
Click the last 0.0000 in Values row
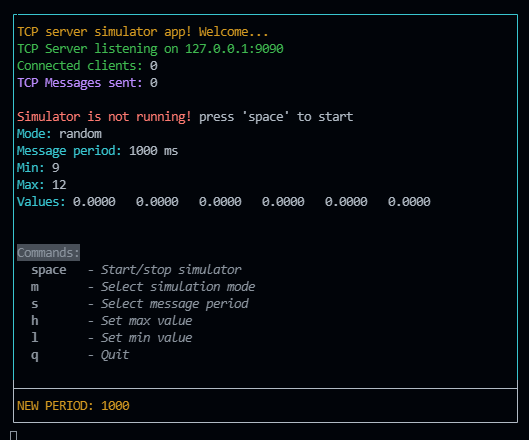409,202
